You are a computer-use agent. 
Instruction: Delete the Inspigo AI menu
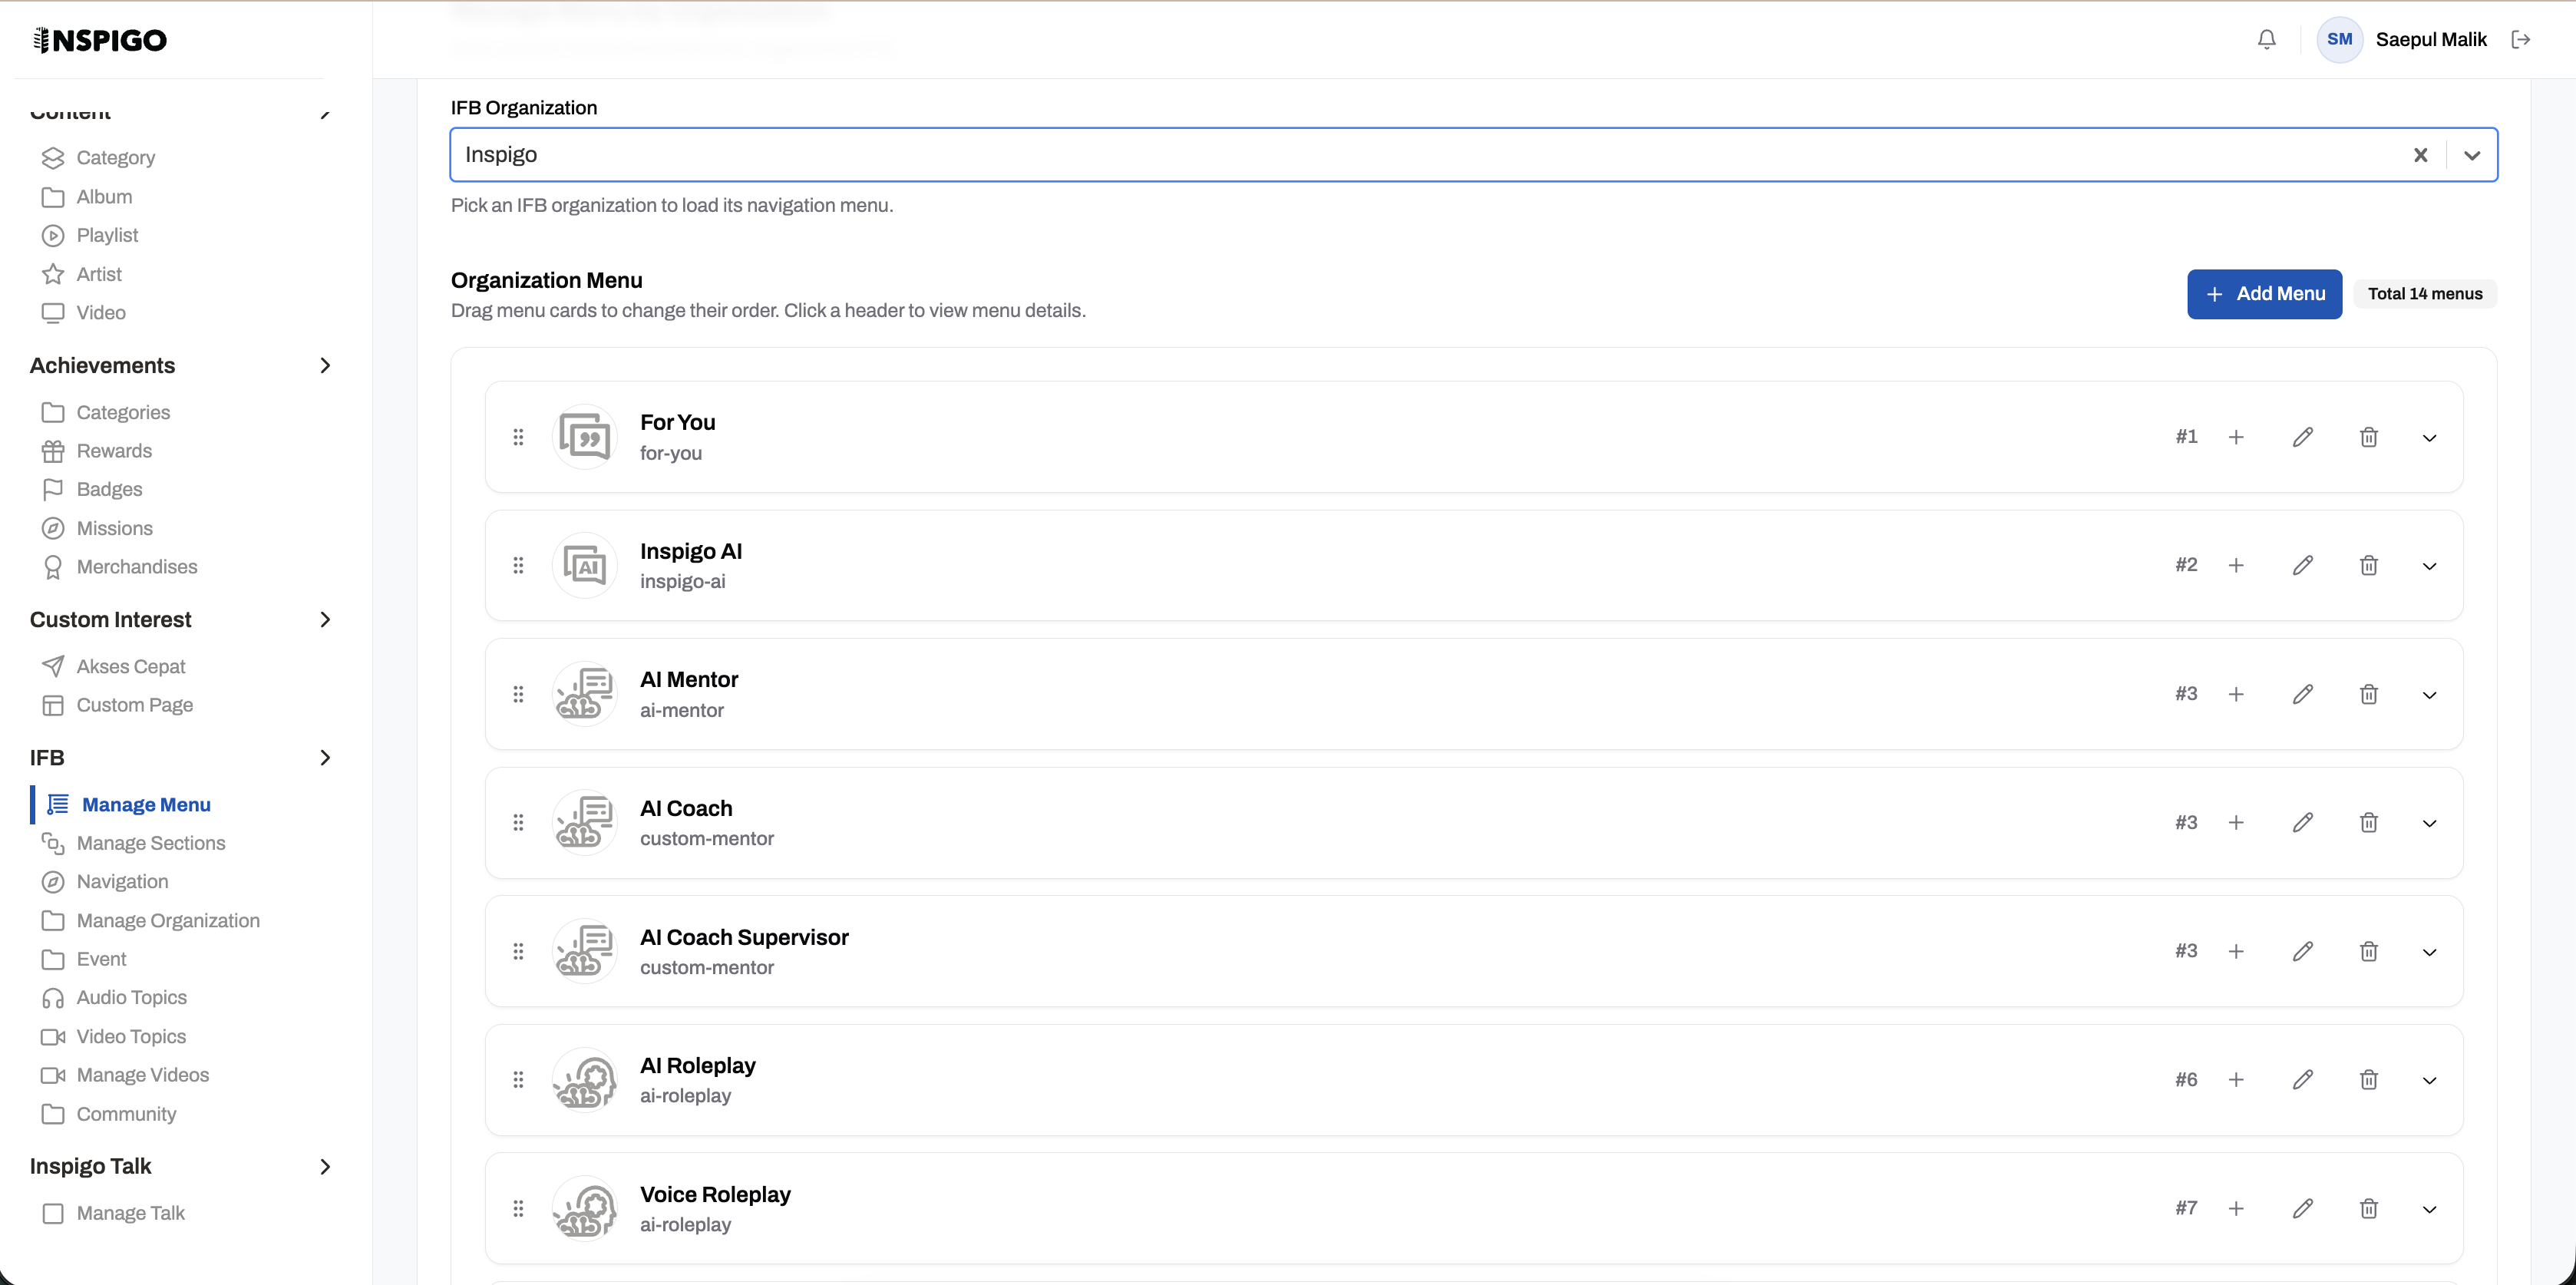pos(2368,566)
